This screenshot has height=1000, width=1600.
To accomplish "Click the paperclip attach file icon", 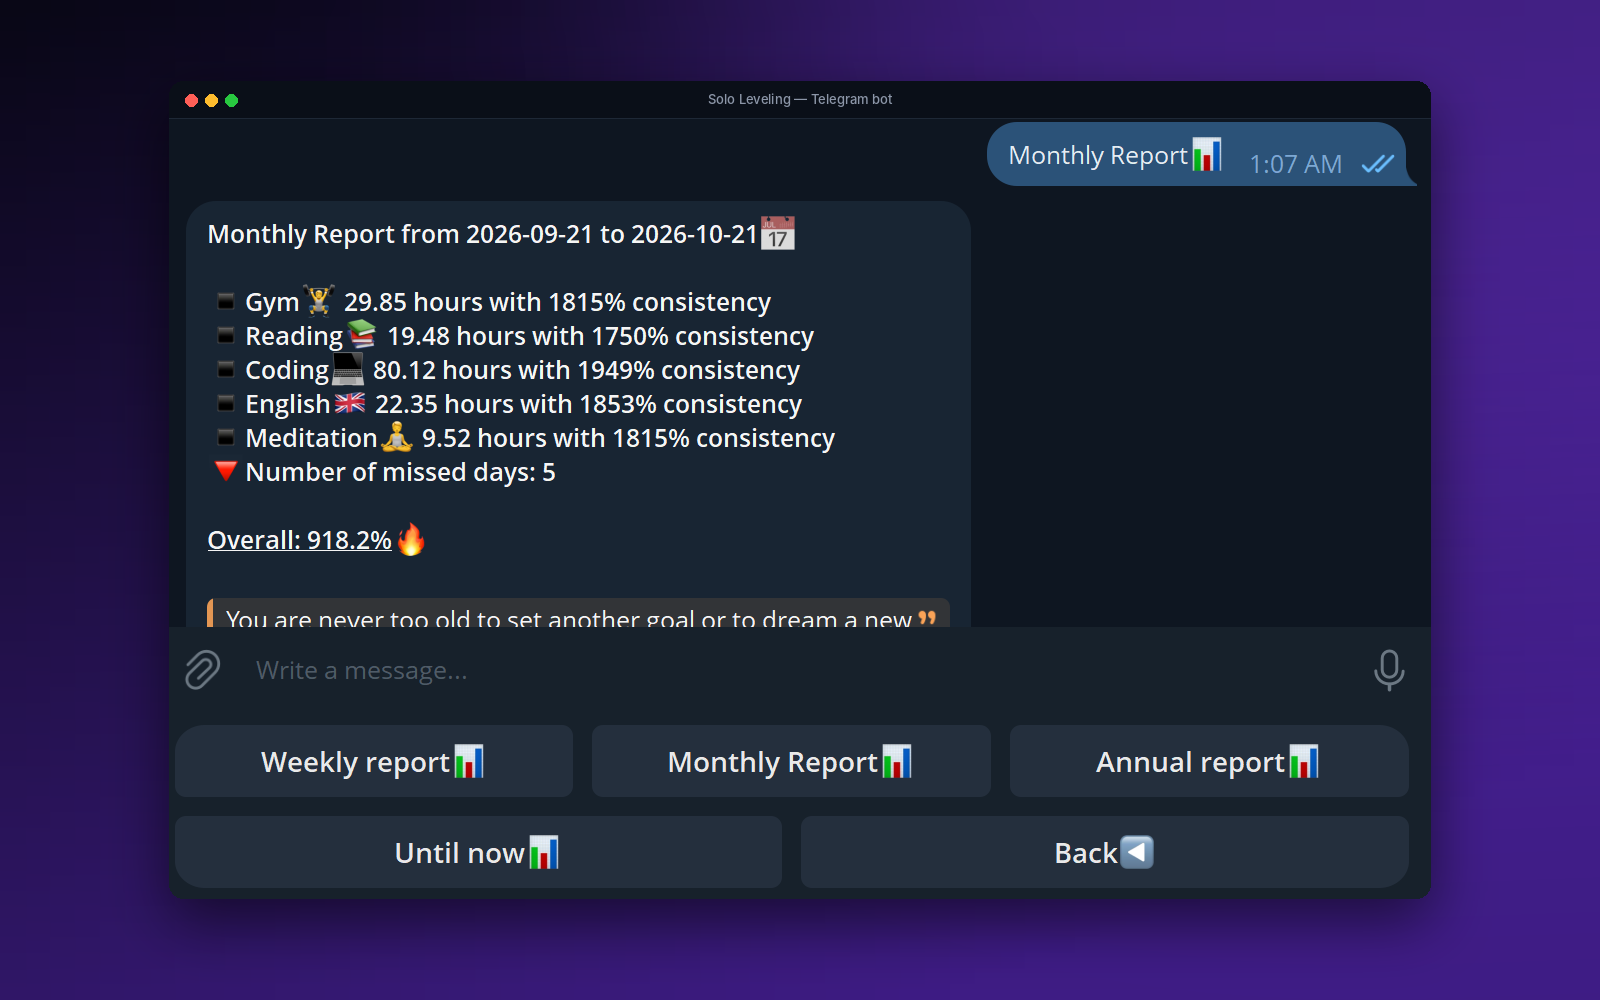I will (x=202, y=670).
